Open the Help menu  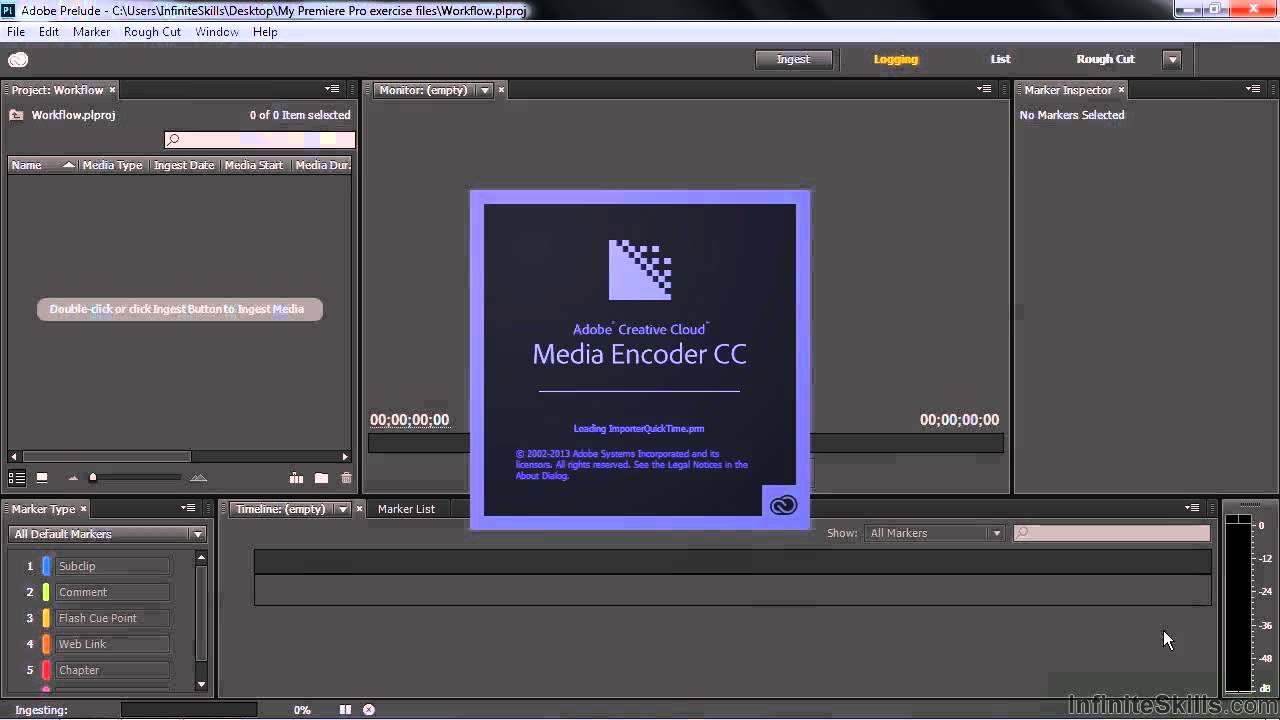pos(265,32)
